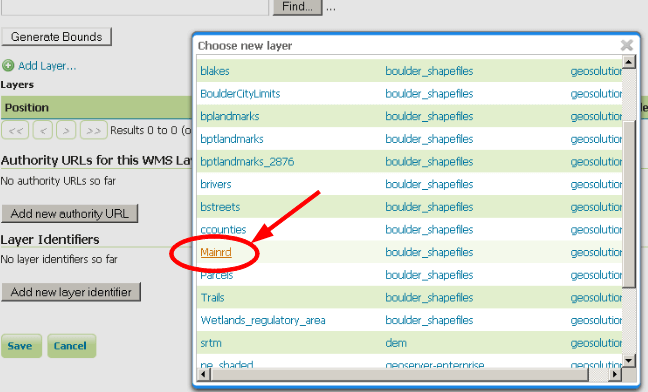
Task: Select the BoulderCityLimits layer
Action: pyautogui.click(x=240, y=94)
